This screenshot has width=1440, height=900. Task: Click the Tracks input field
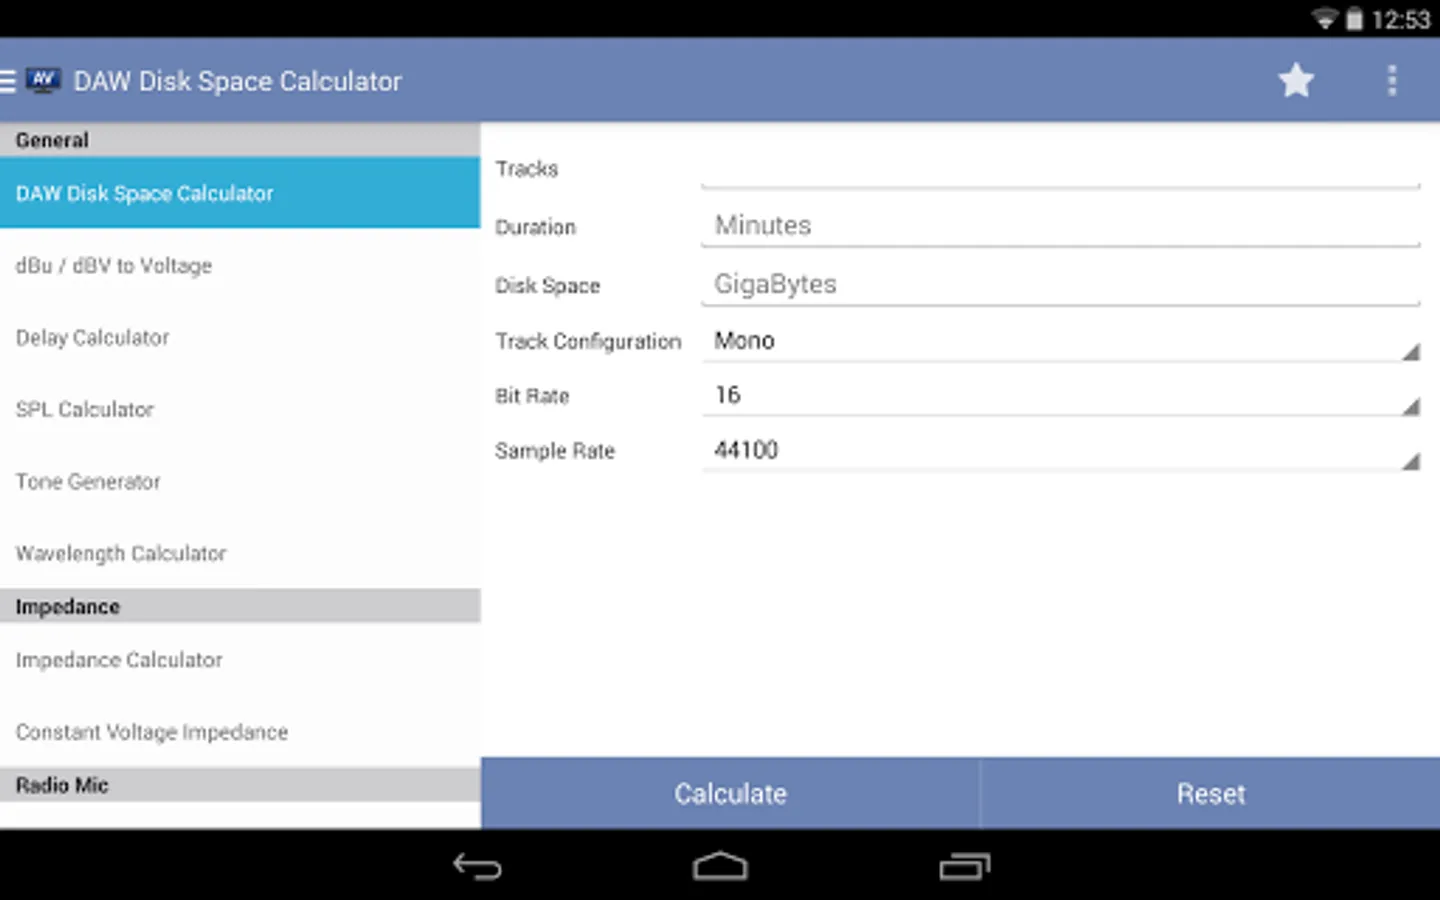tap(1061, 168)
